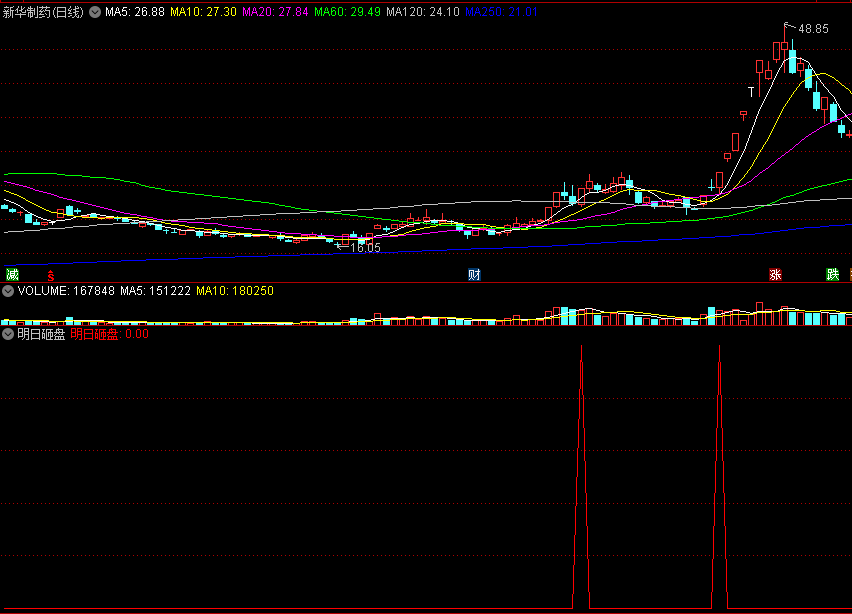The width and height of the screenshot is (852, 614).
Task: Click the yellow MA10: 27.30 label
Action: pyautogui.click(x=203, y=12)
